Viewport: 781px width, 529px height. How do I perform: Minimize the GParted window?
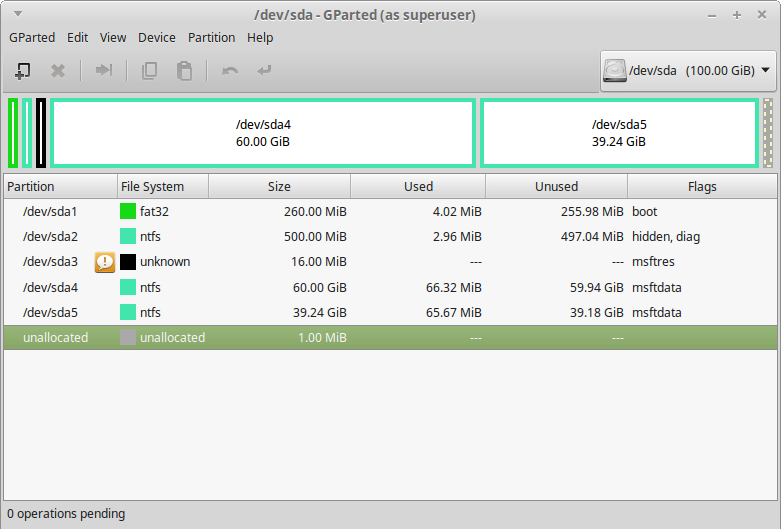[x=712, y=15]
